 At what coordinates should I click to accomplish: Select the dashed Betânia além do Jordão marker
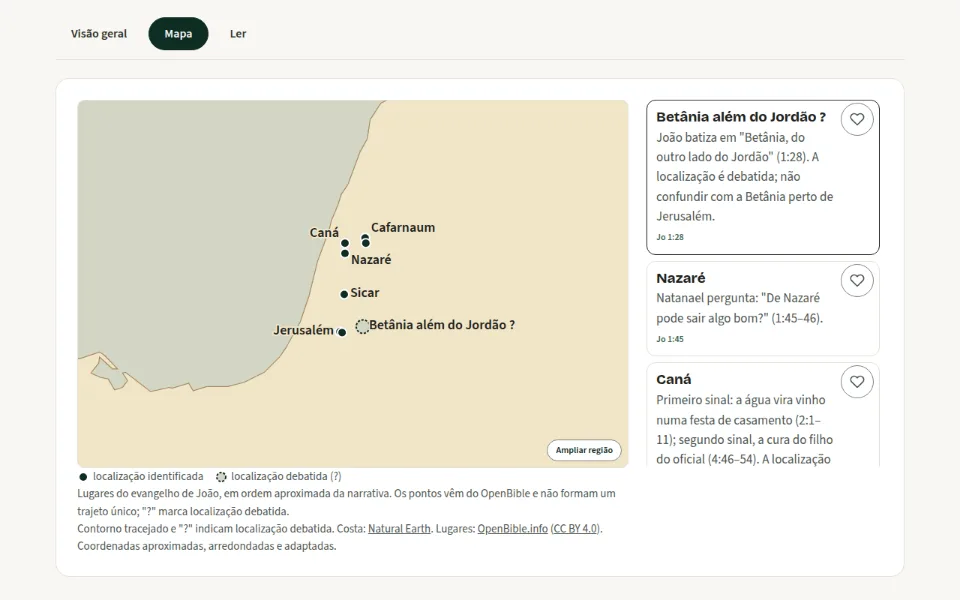[362, 327]
